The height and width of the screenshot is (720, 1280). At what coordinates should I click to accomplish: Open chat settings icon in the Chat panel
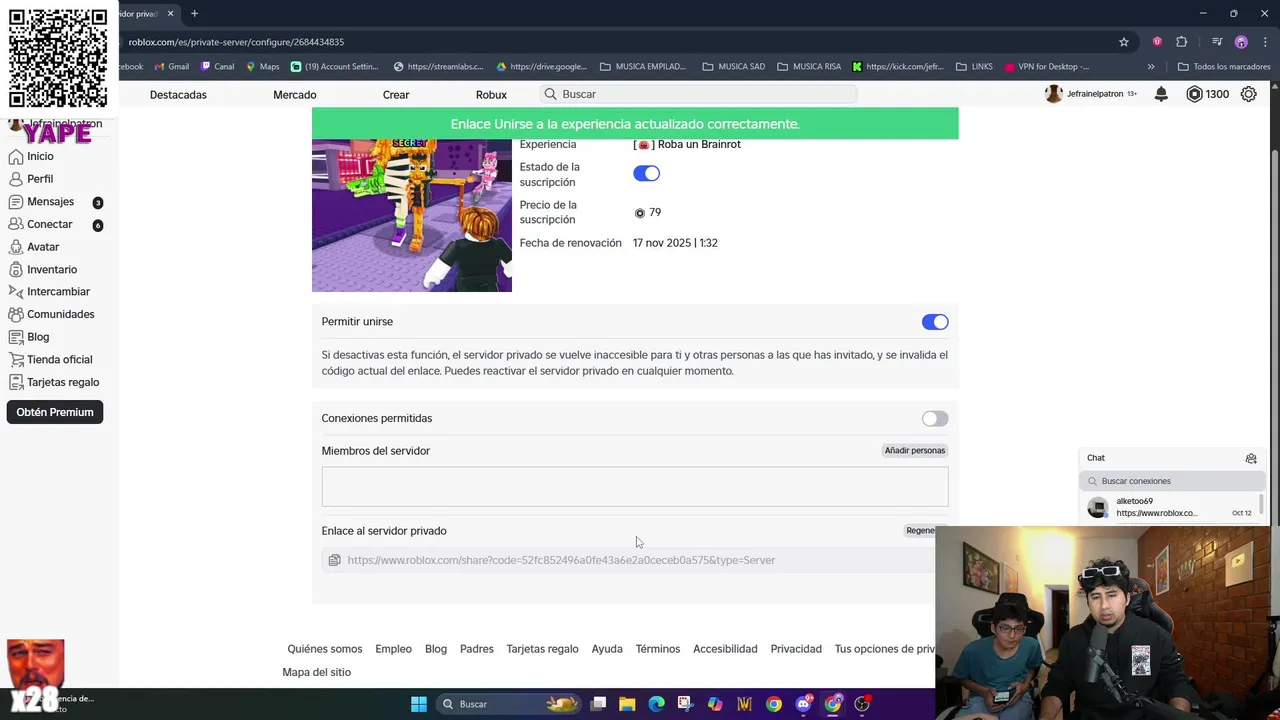point(1251,458)
